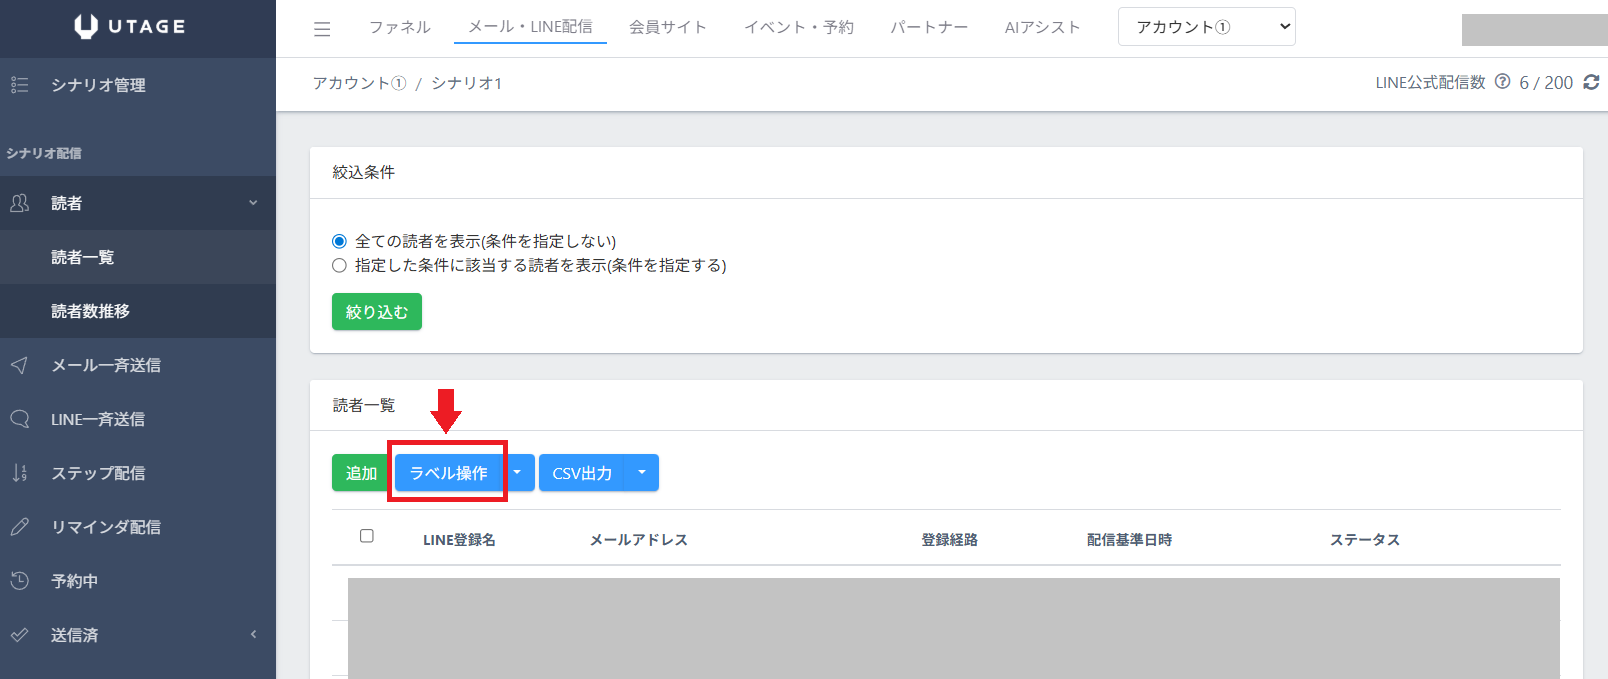The image size is (1608, 679).
Task: Click the green 追加 button
Action: pos(361,473)
